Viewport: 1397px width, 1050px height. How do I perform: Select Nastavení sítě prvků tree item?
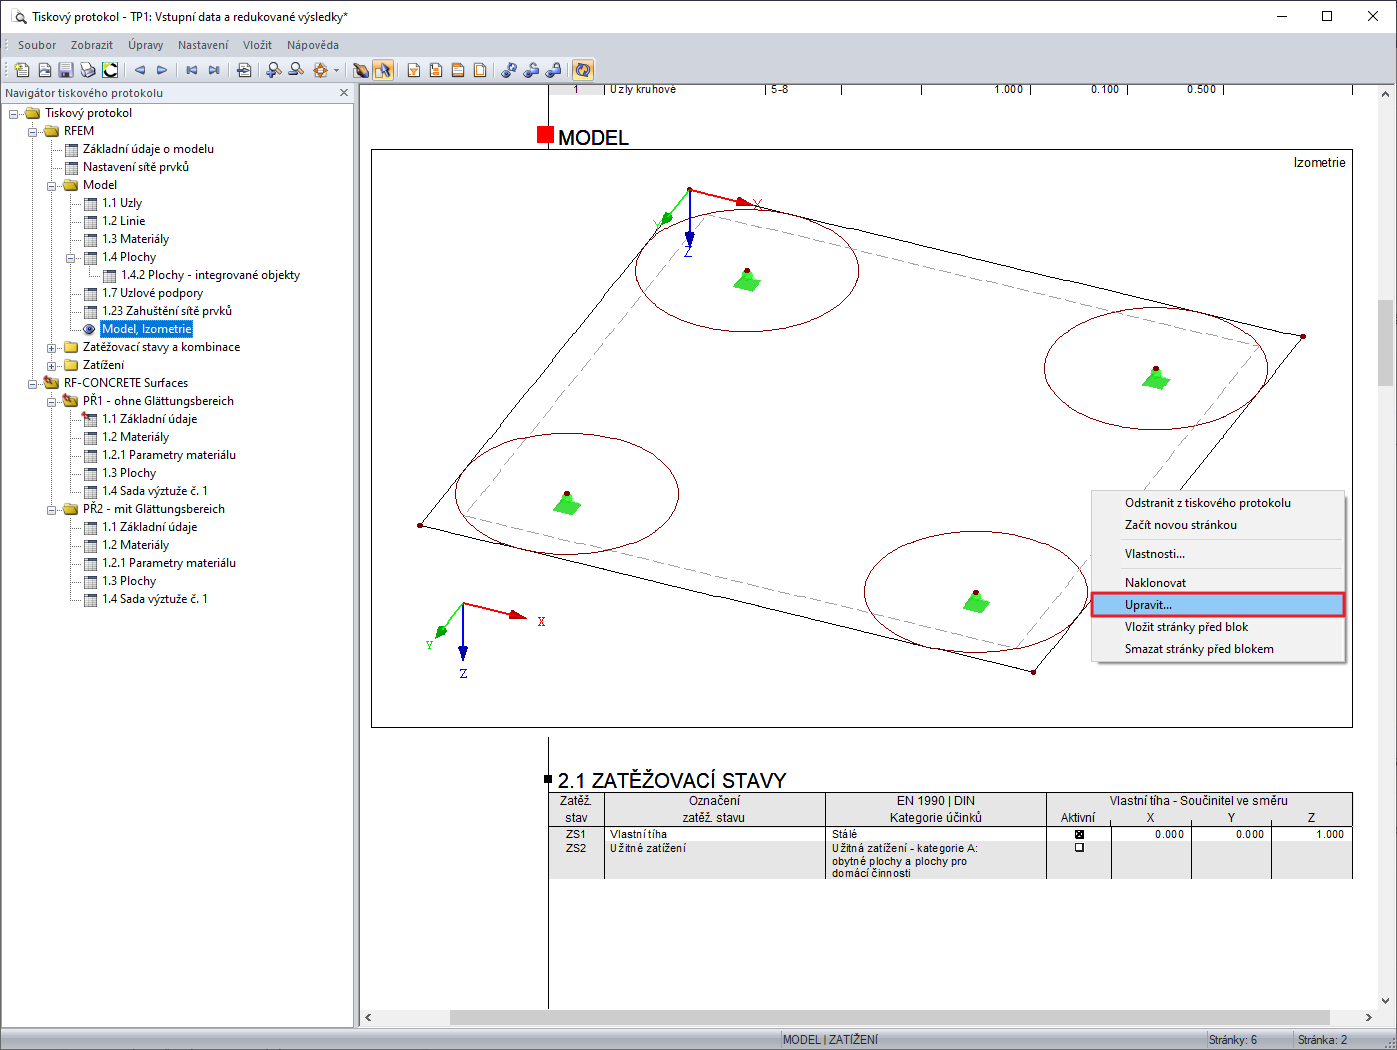[136, 167]
